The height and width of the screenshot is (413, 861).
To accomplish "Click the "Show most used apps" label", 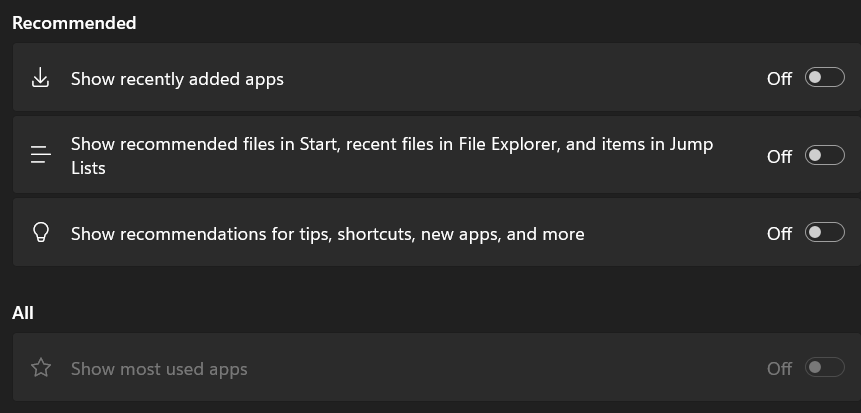I will (x=159, y=369).
